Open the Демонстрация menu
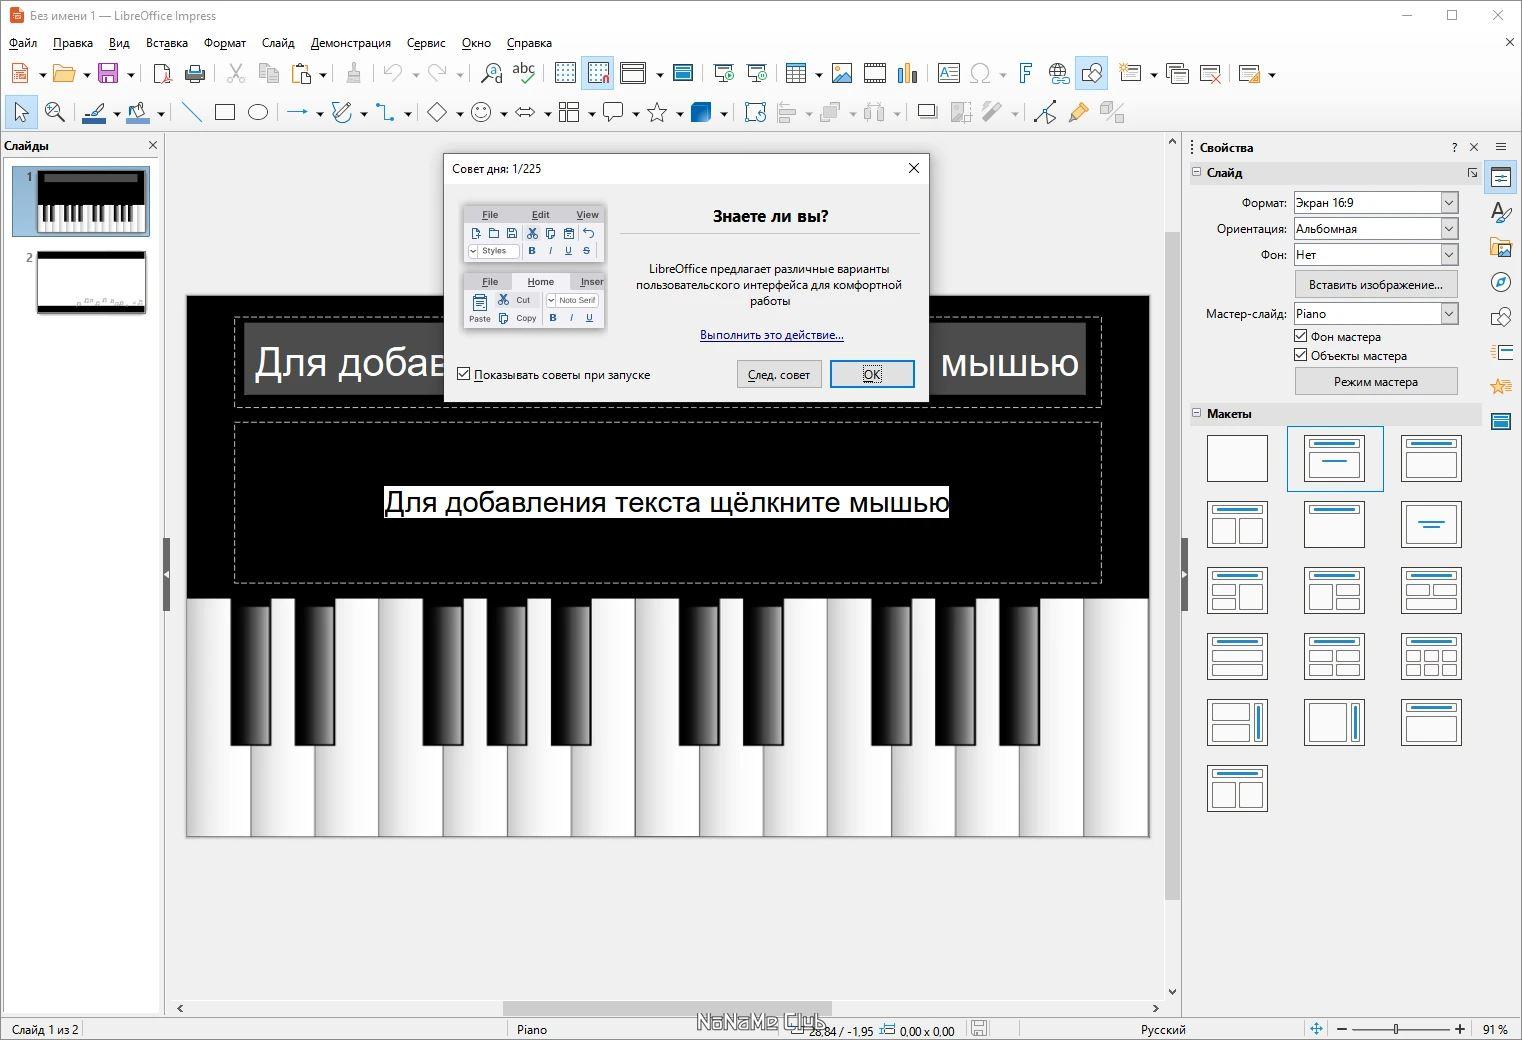 (x=351, y=43)
